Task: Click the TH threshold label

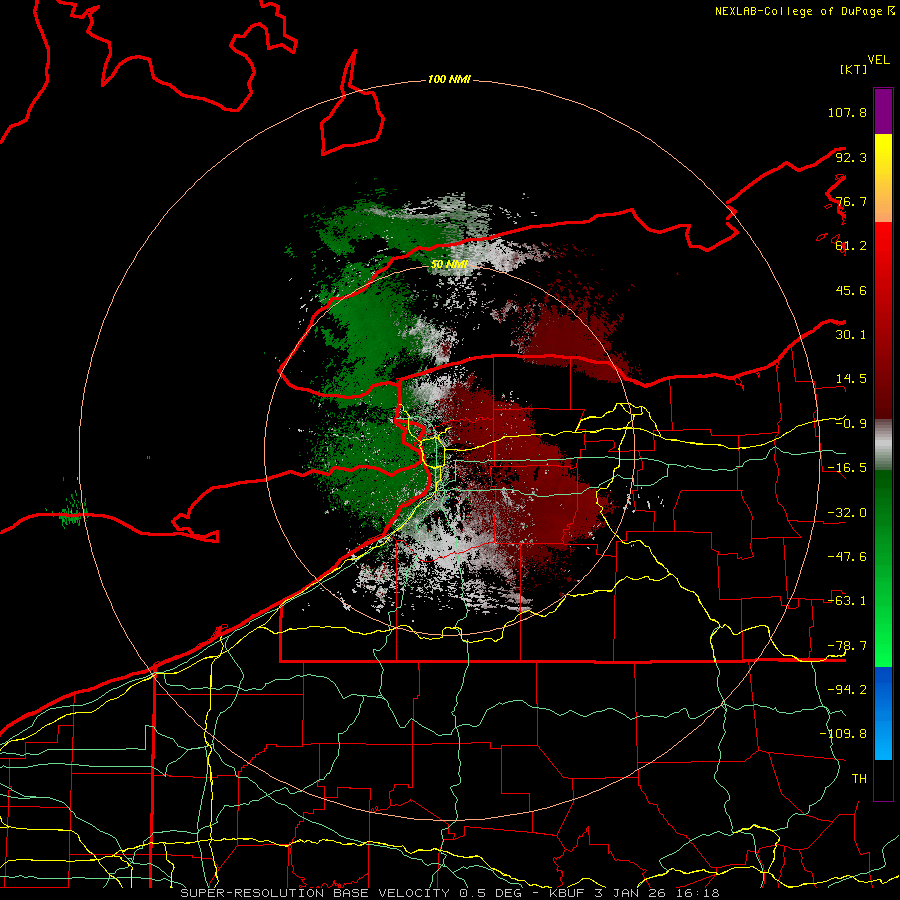Action: pos(859,778)
